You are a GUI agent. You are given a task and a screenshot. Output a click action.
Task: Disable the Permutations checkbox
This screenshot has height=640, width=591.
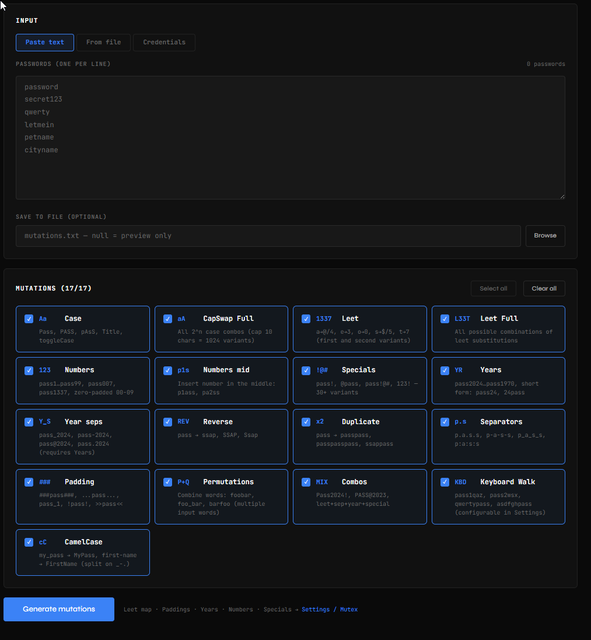167,482
